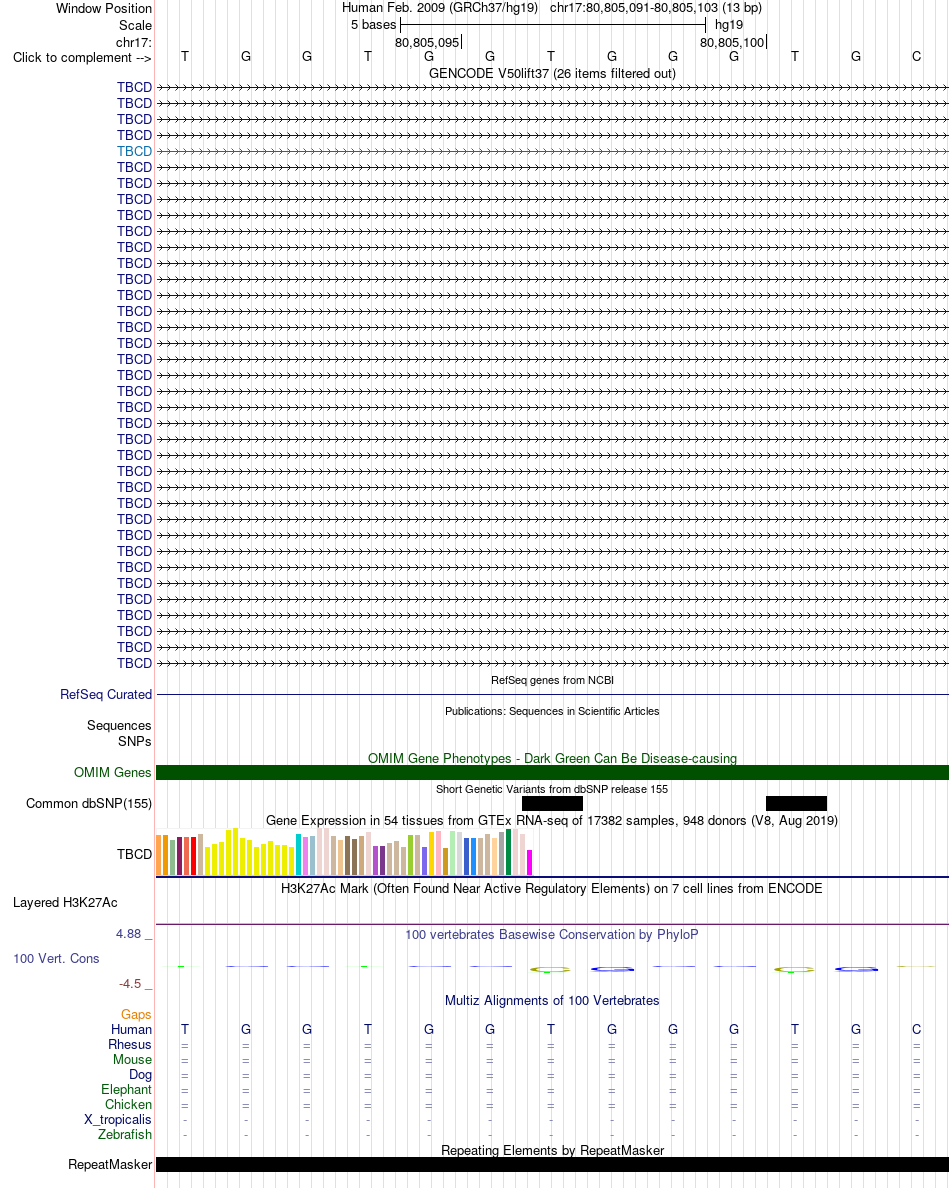The image size is (950, 1188).
Task: Click the 4.88 PhyloP upper scale value
Action: click(129, 934)
